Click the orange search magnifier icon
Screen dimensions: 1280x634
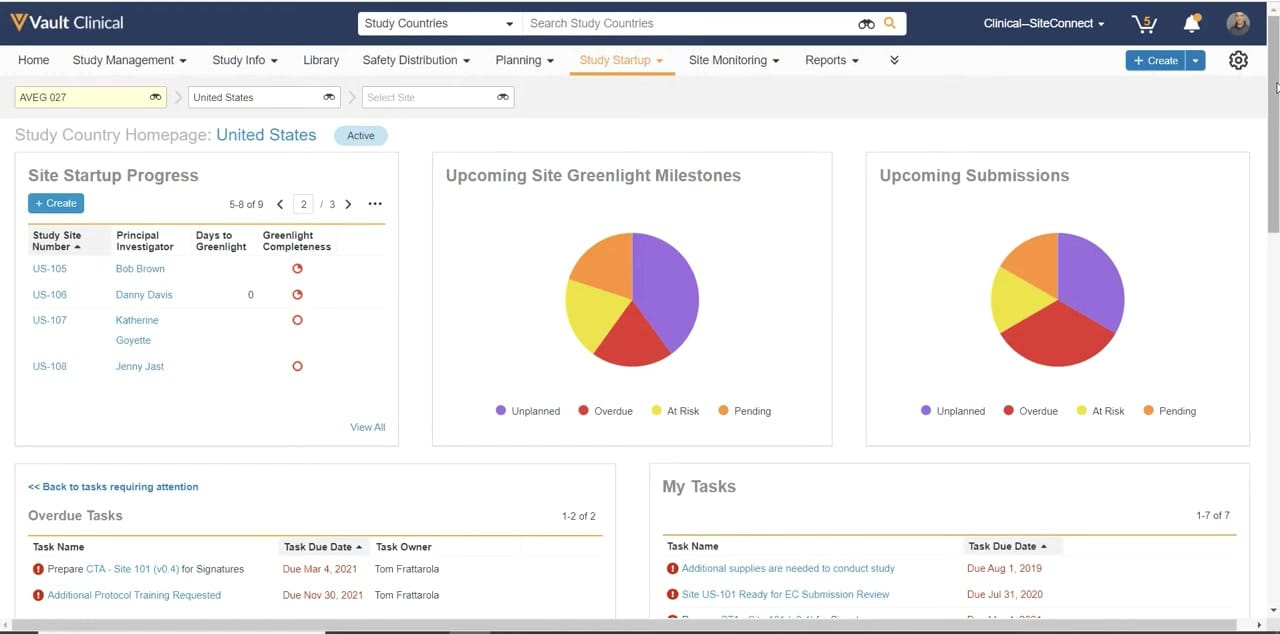coord(890,23)
